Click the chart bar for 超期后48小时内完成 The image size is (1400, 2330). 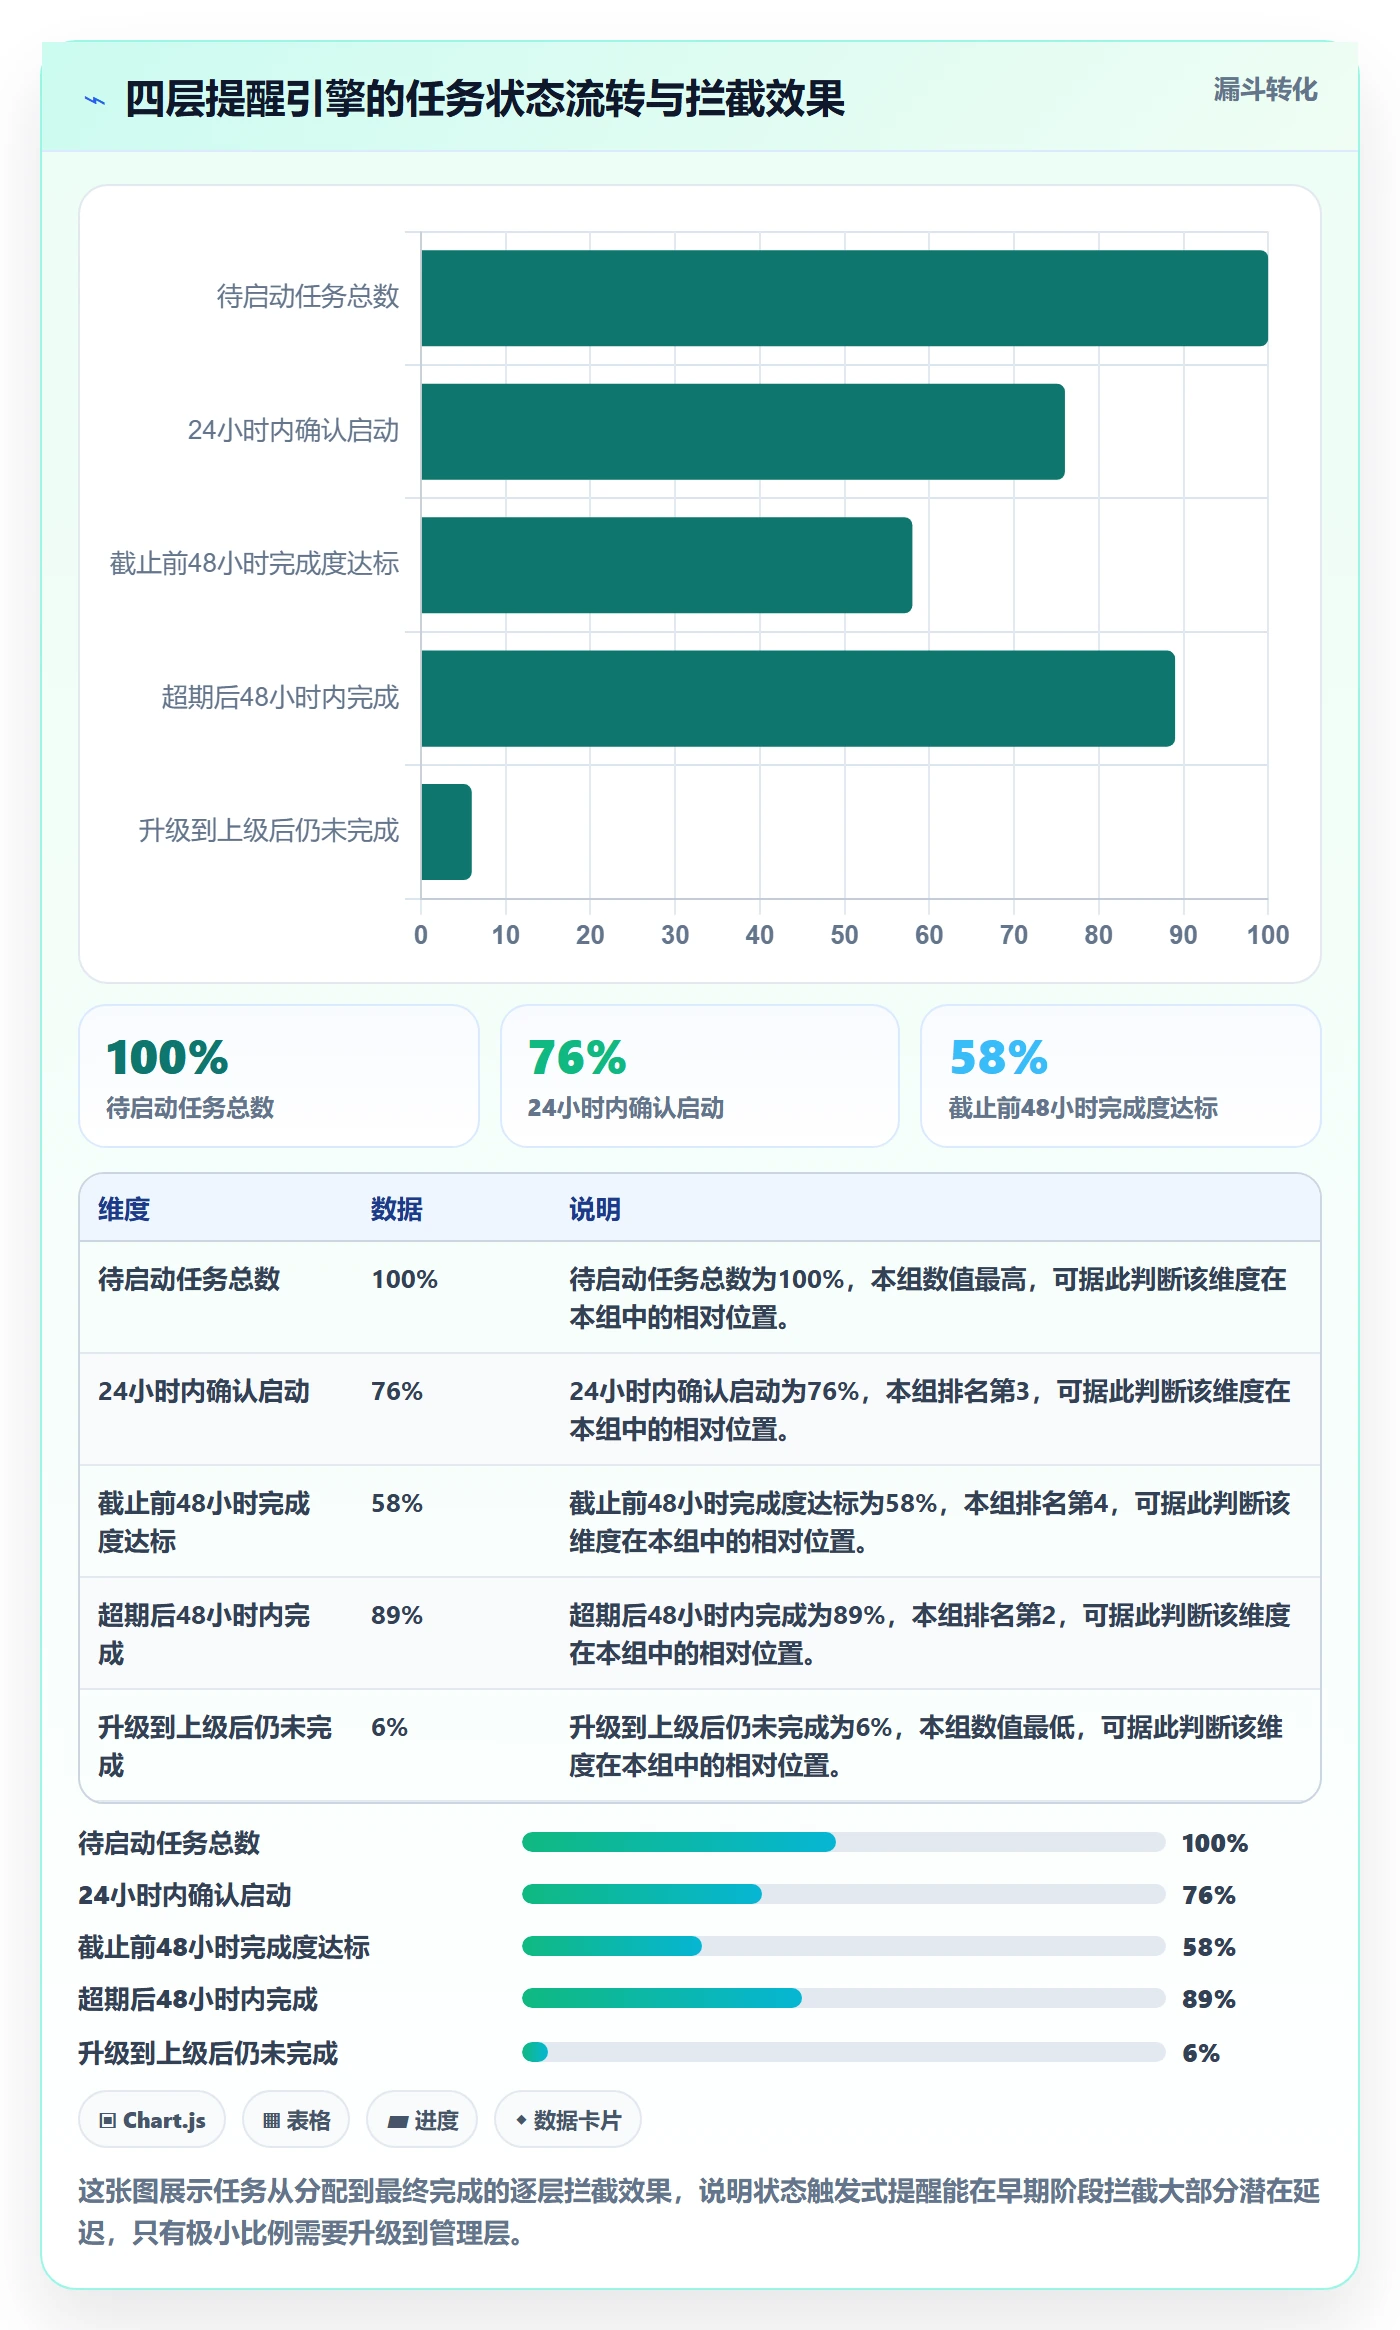798,698
